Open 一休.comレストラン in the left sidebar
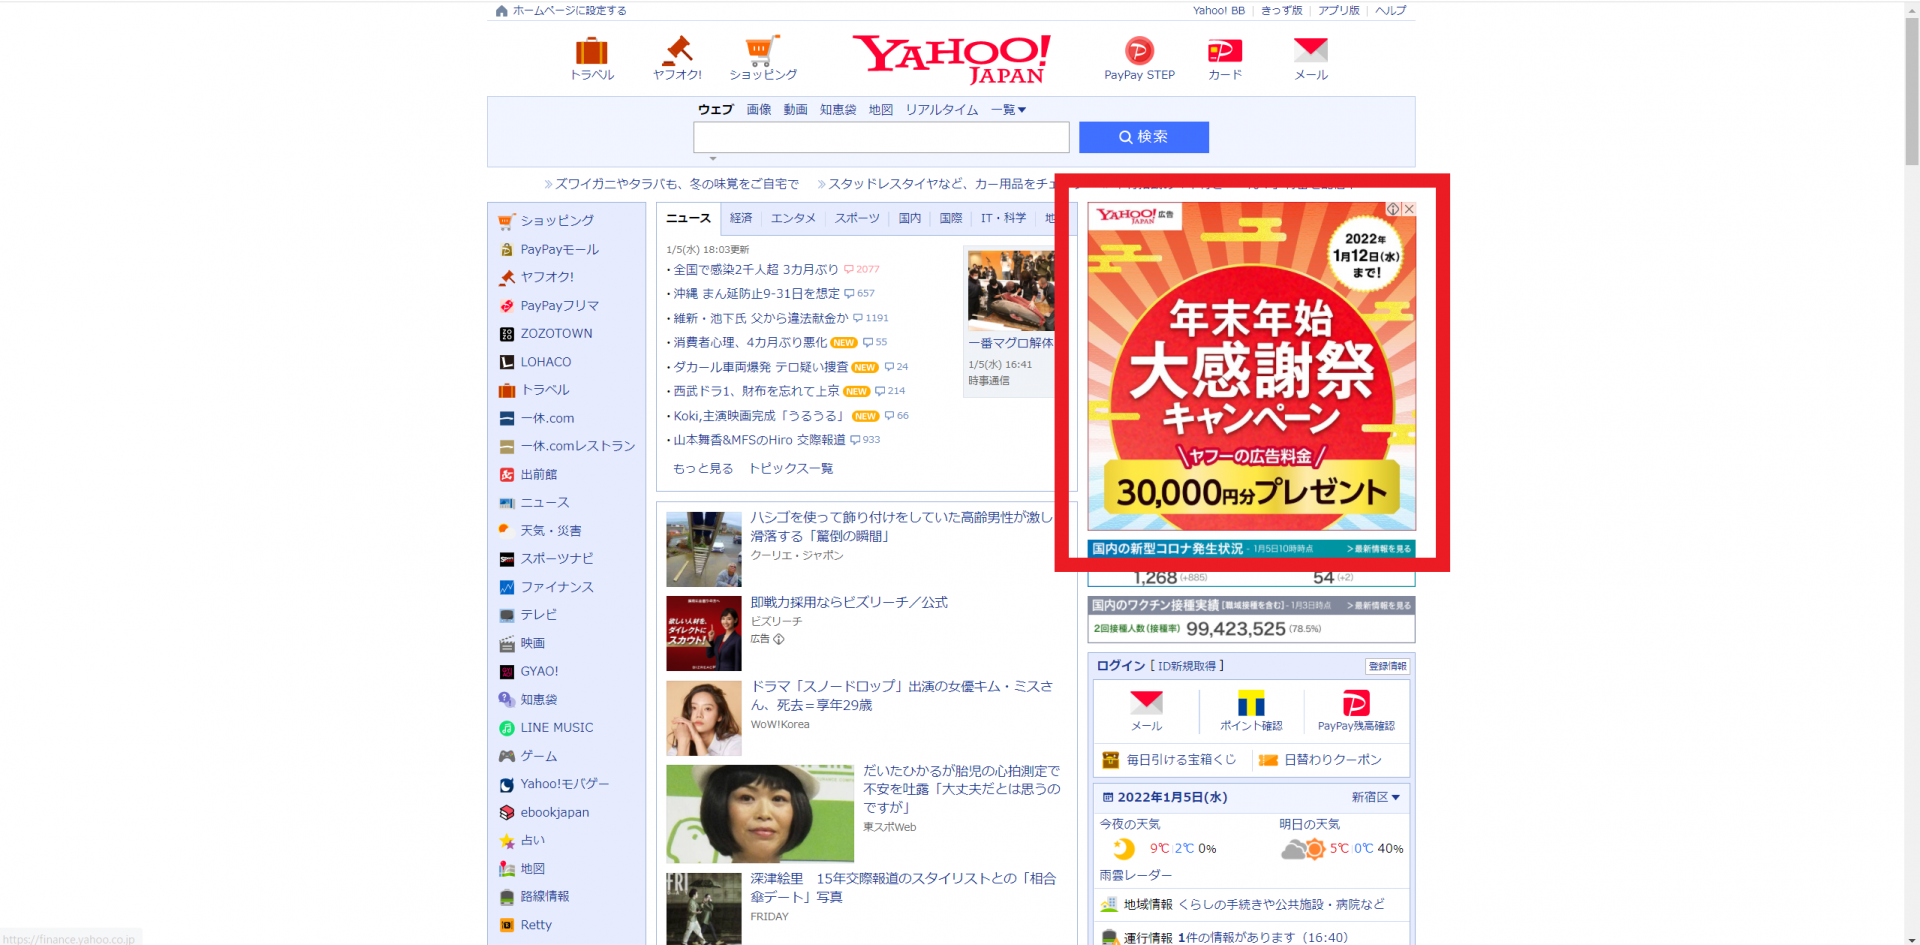 coord(577,447)
